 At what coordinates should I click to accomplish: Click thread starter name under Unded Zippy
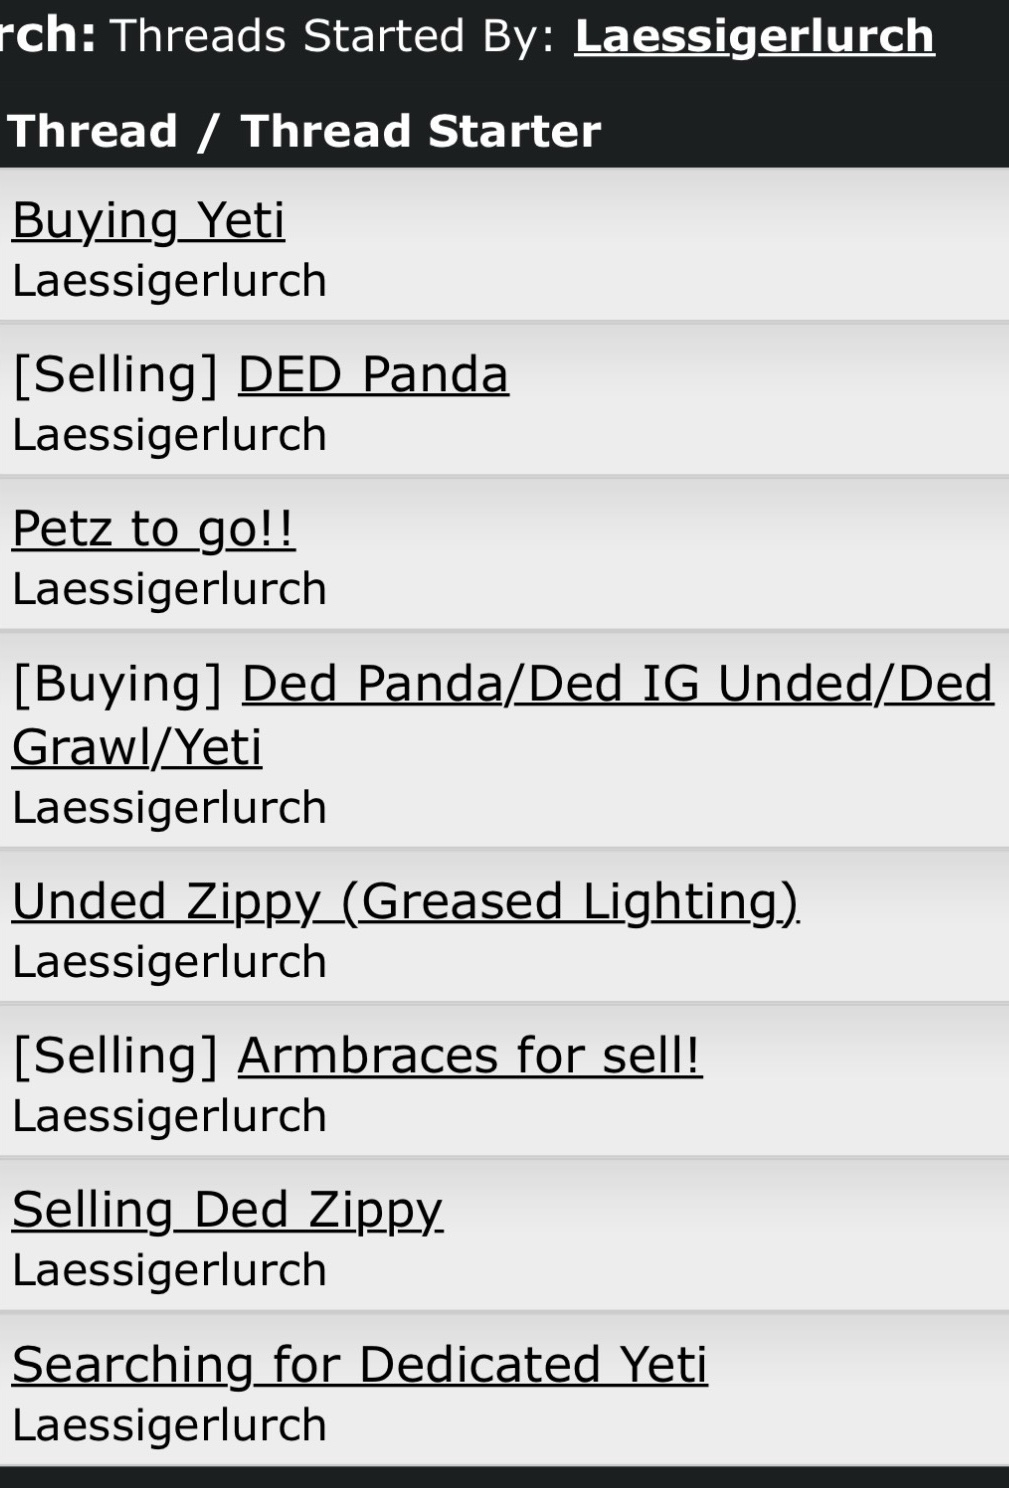pos(169,961)
